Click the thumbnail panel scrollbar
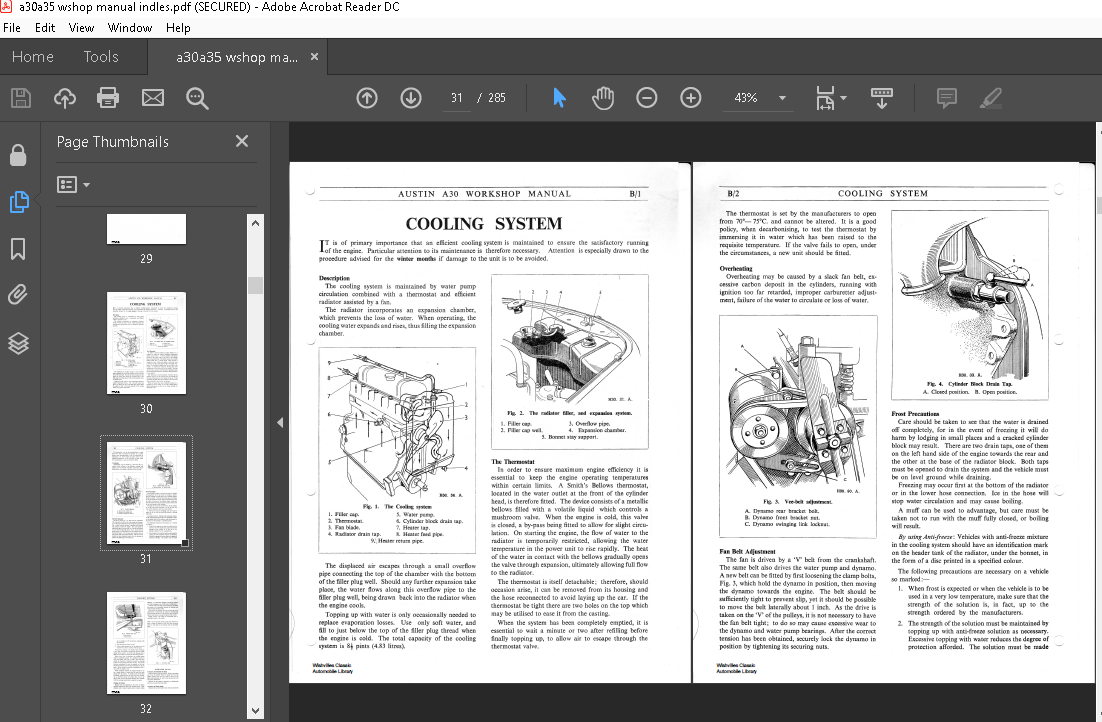The height and width of the screenshot is (722, 1102). point(255,284)
